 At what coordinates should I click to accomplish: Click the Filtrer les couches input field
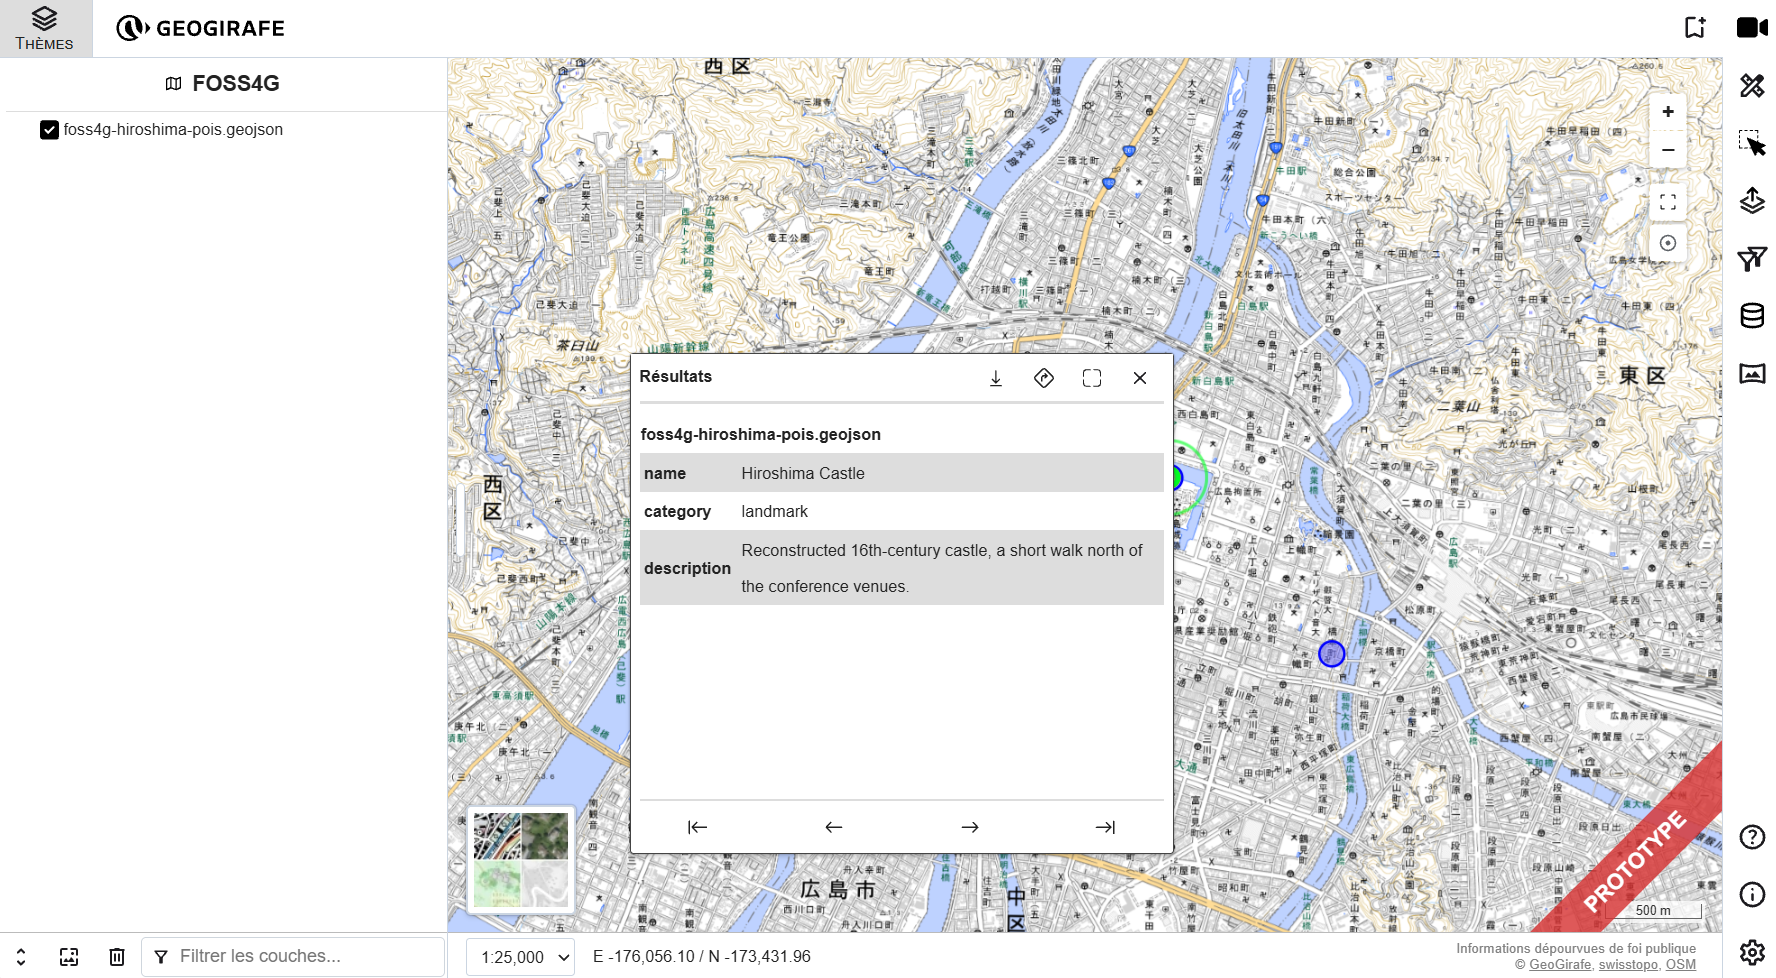click(293, 957)
